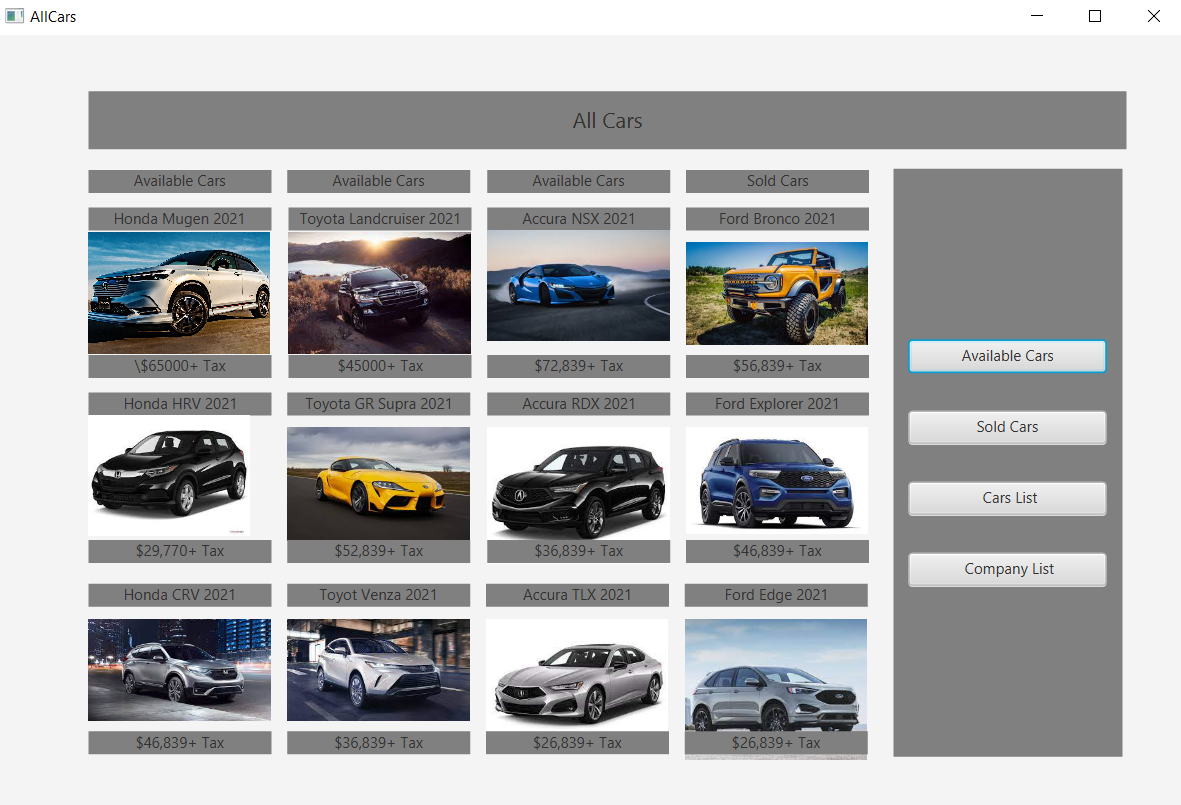This screenshot has width=1181, height=805.
Task: Click the Available Cars button in sidebar
Action: 1007,356
